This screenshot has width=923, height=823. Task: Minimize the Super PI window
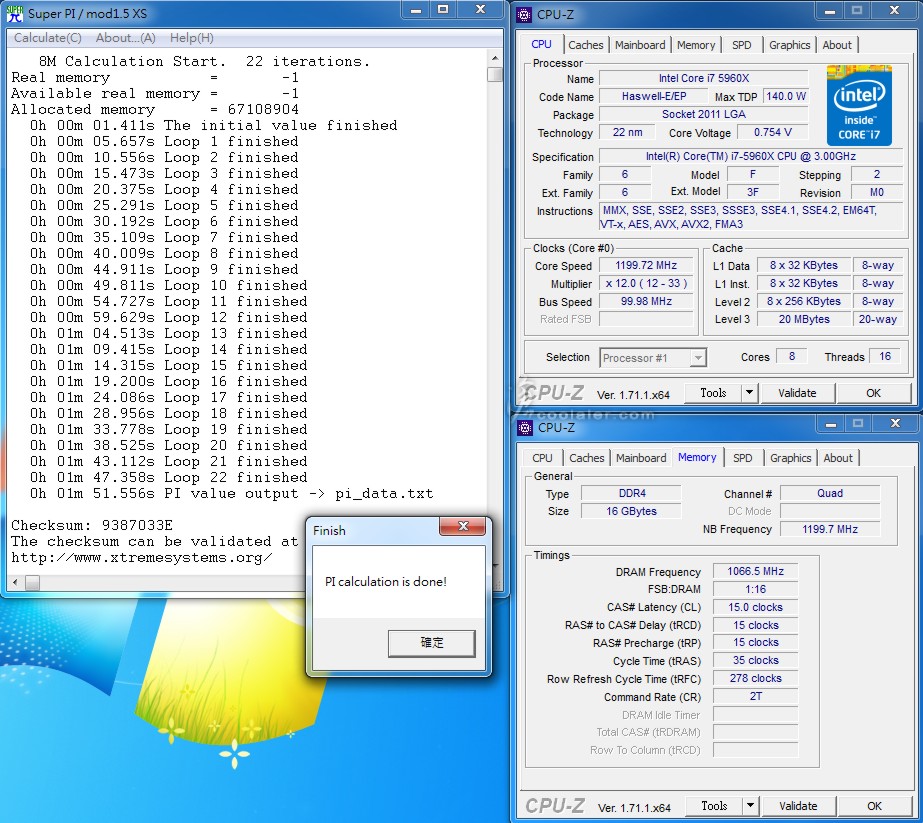point(416,10)
